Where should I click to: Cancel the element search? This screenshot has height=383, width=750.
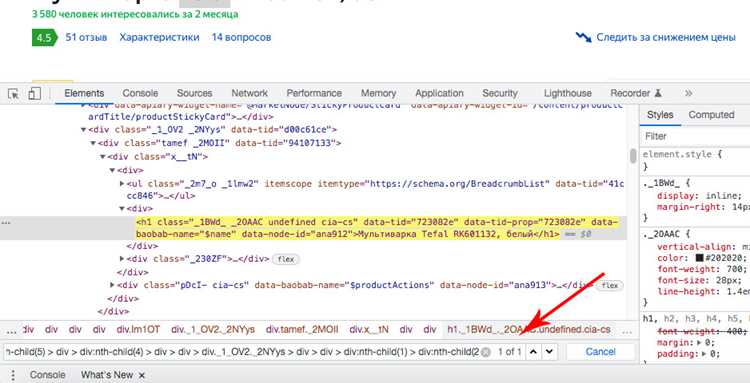pyautogui.click(x=600, y=352)
